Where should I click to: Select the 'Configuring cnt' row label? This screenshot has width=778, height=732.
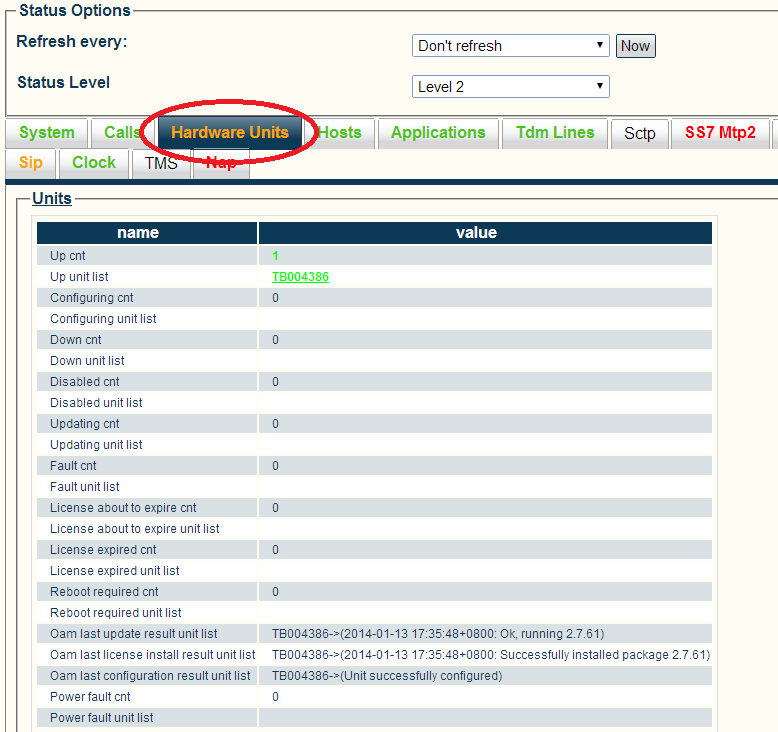pos(92,298)
